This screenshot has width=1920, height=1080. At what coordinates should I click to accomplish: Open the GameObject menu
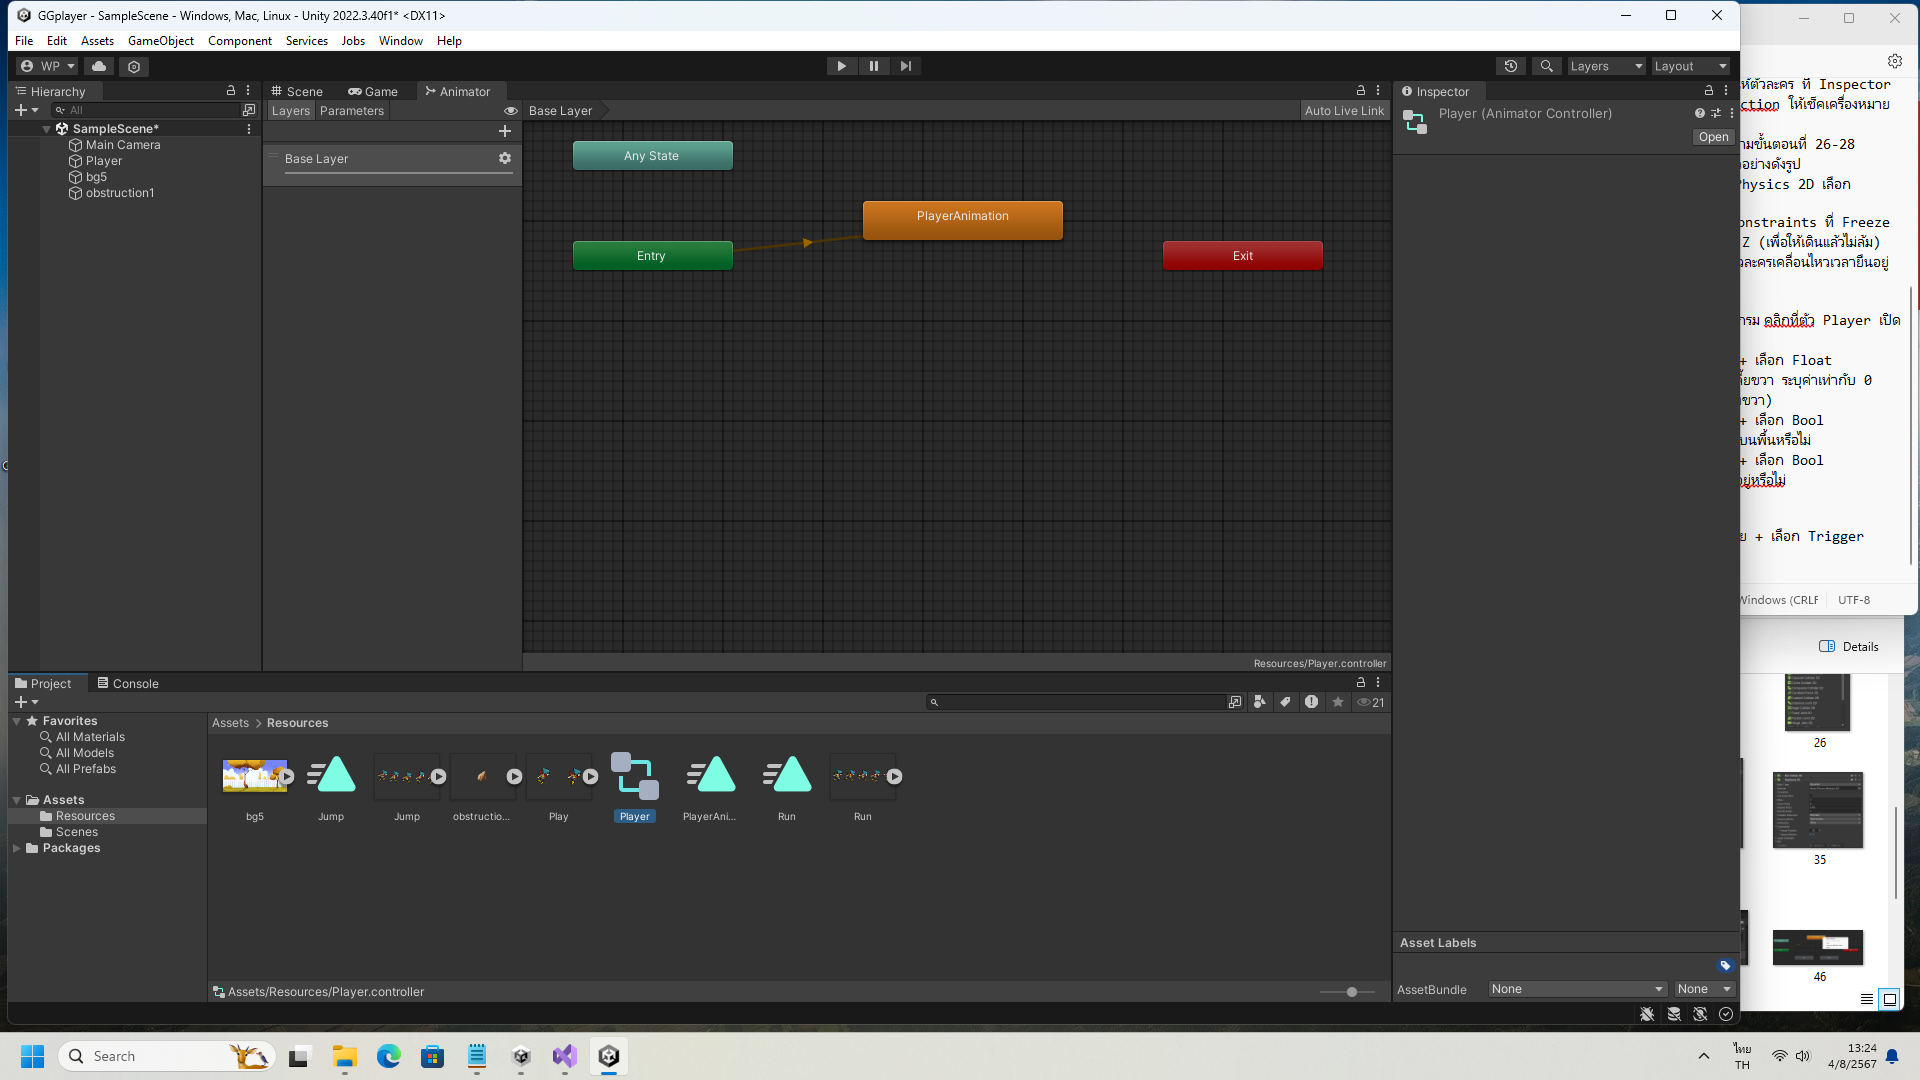(160, 41)
